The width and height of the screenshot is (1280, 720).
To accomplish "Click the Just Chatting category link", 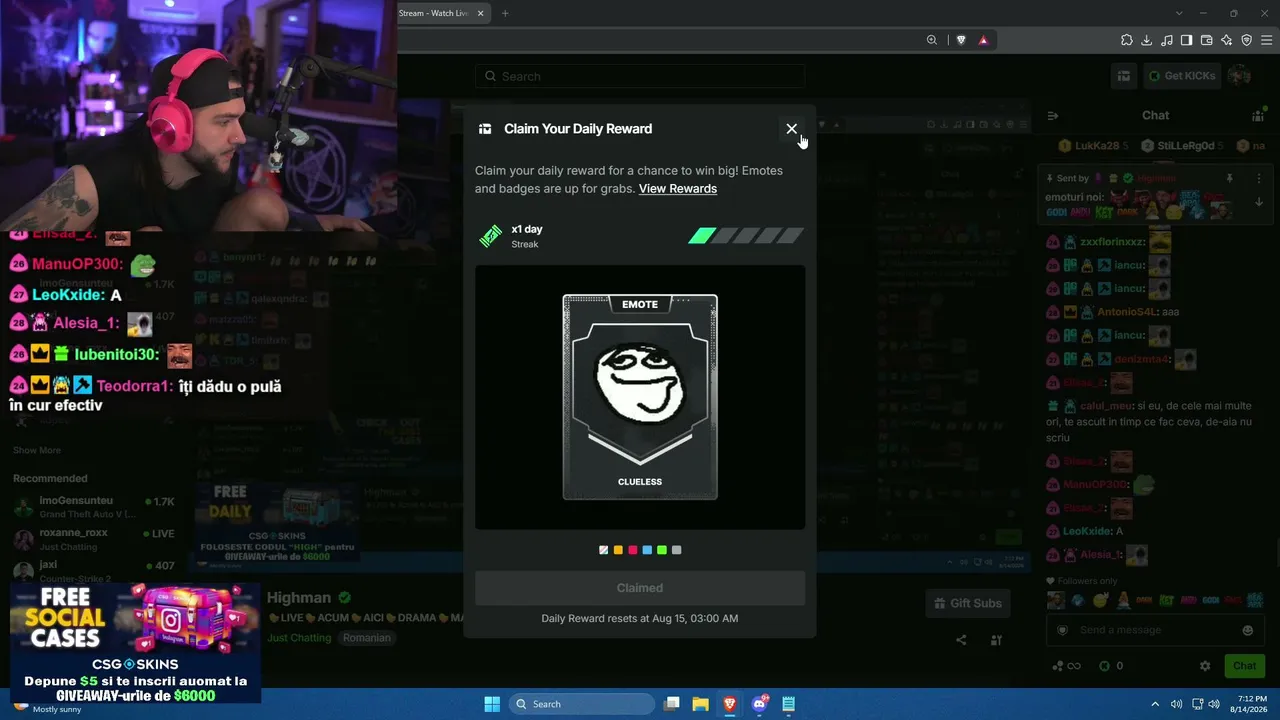I will tap(299, 638).
